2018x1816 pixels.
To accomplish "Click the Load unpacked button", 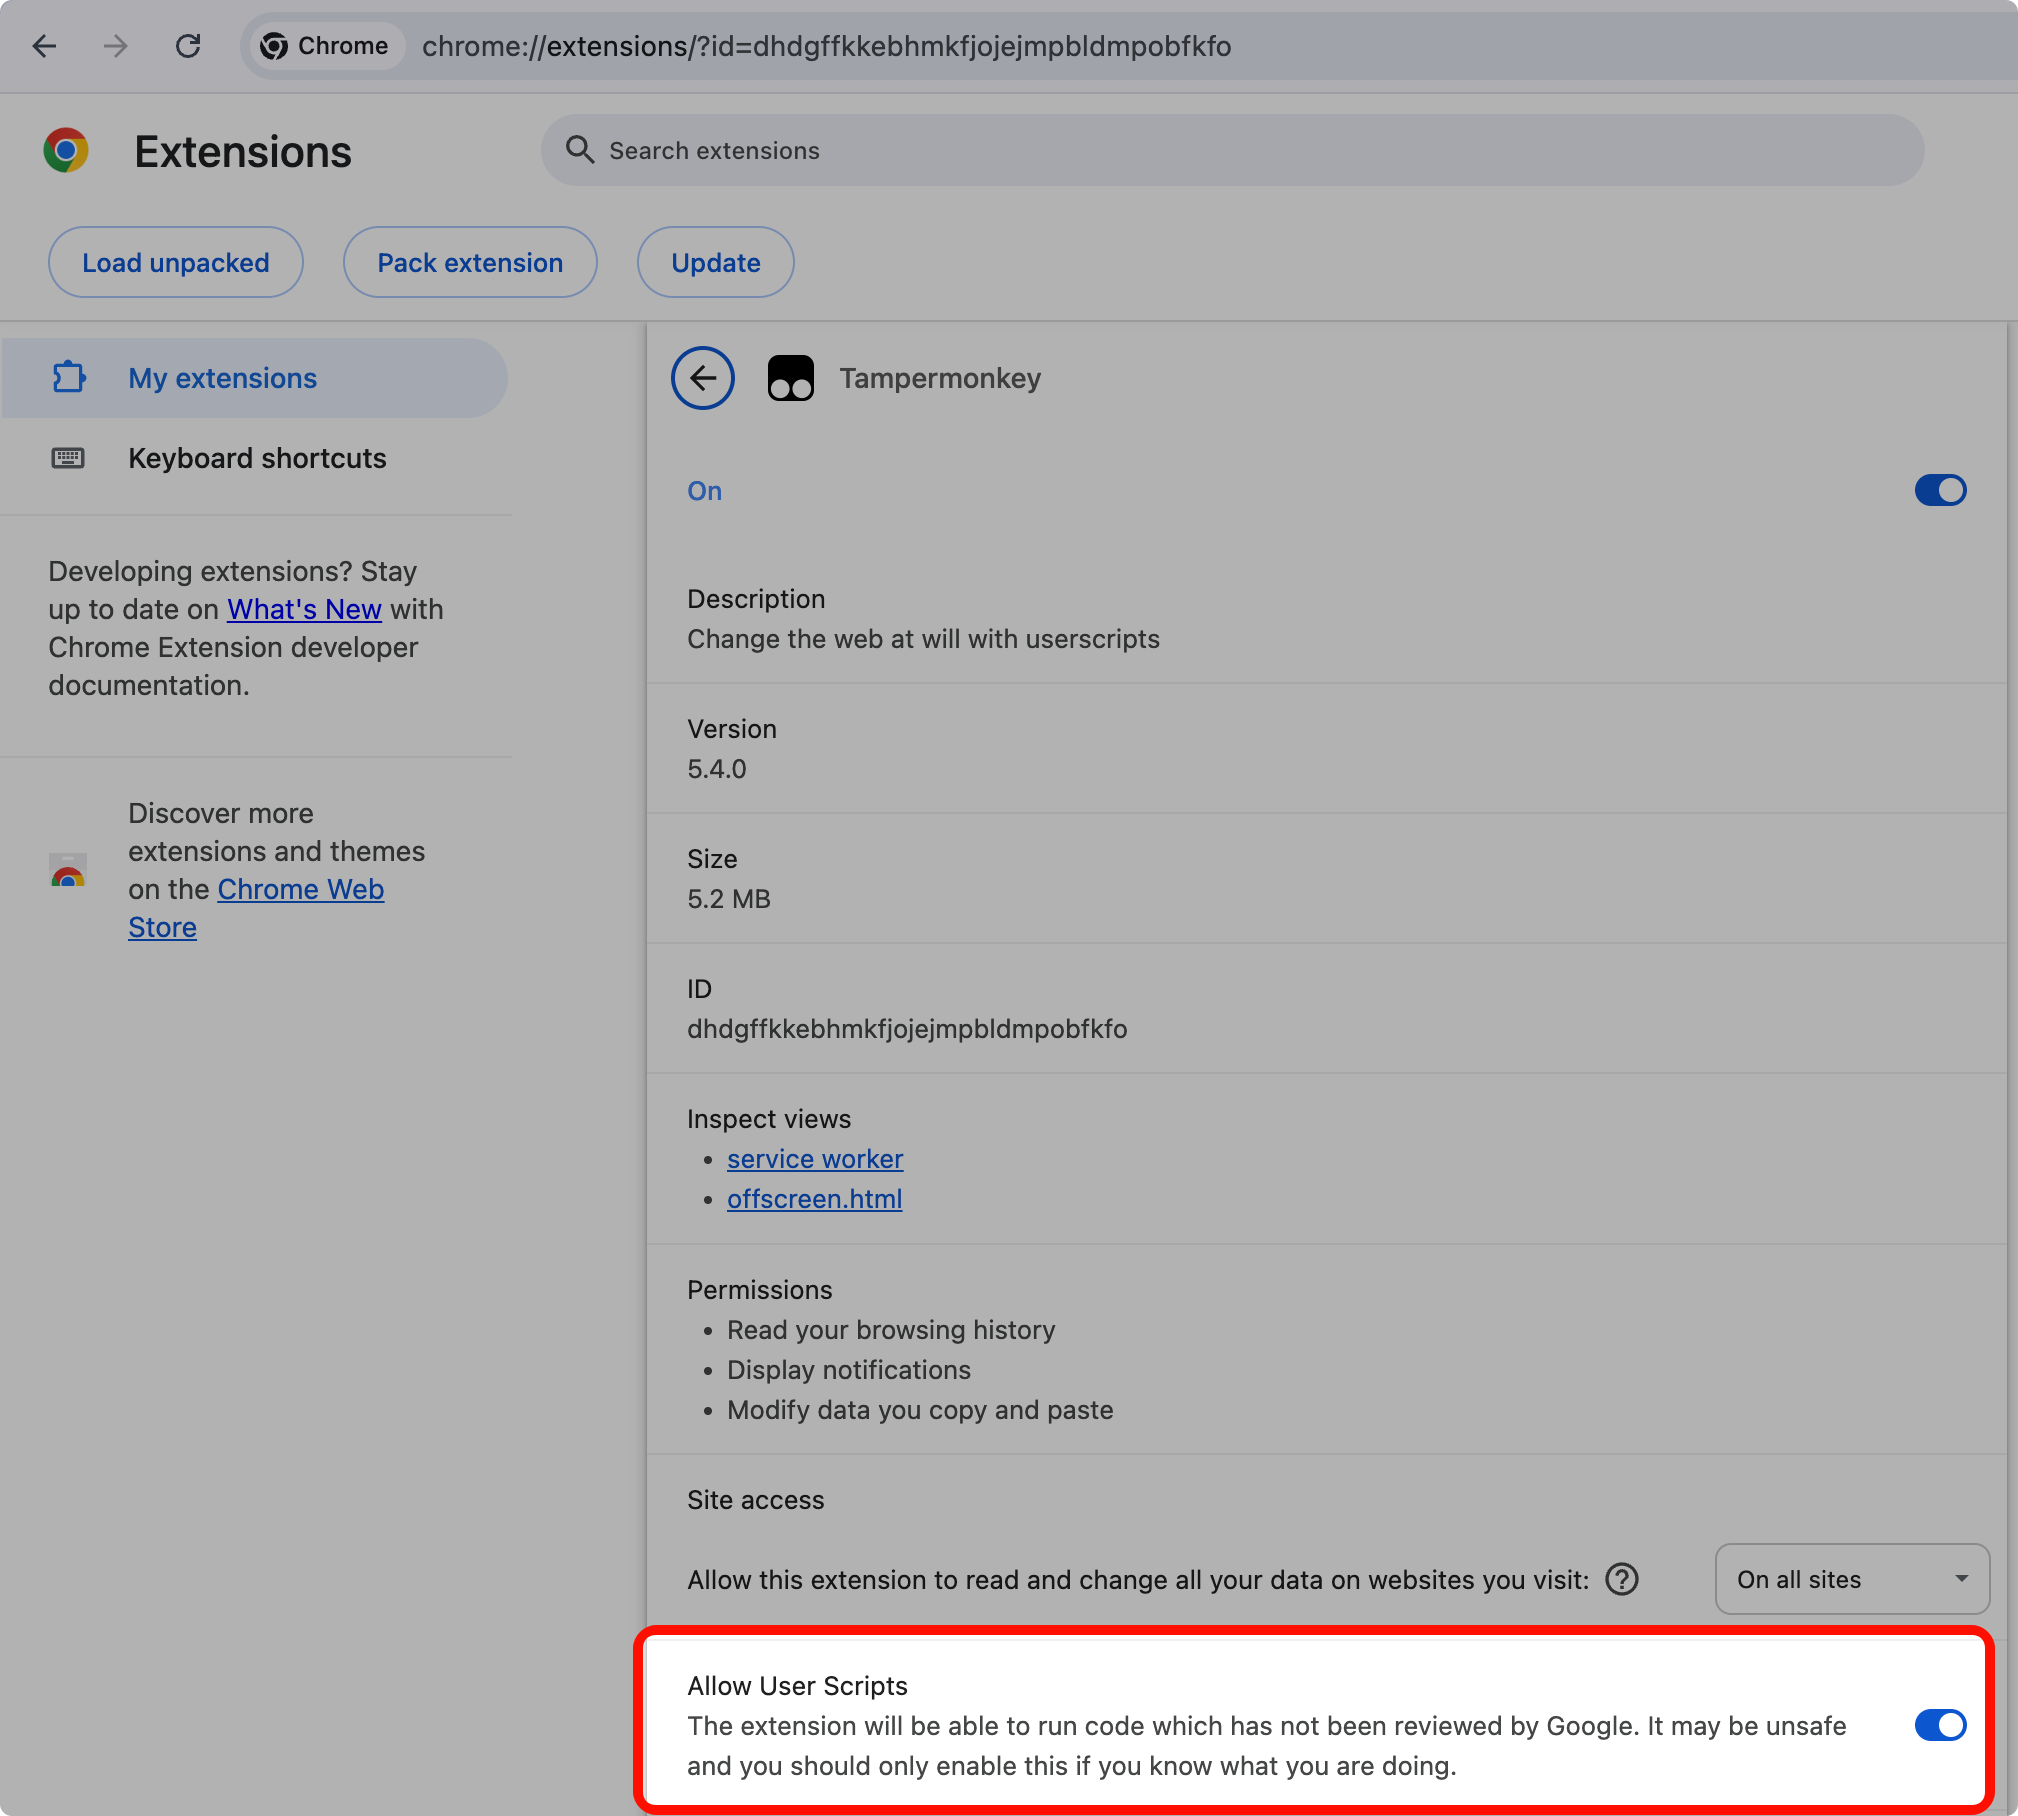I will 176,262.
